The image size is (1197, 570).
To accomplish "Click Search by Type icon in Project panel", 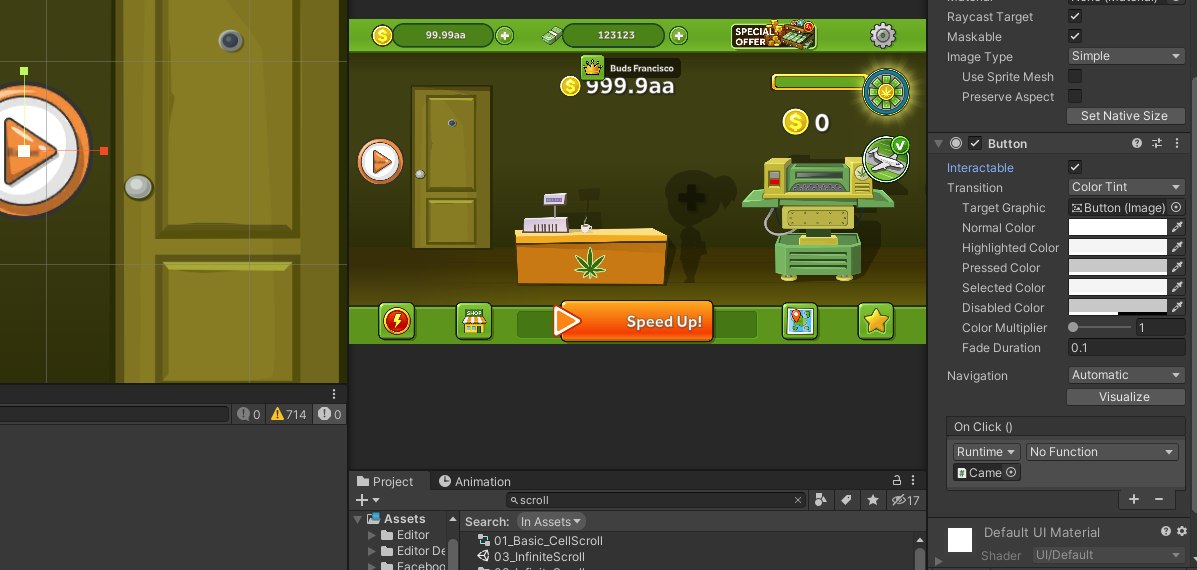I will point(821,501).
